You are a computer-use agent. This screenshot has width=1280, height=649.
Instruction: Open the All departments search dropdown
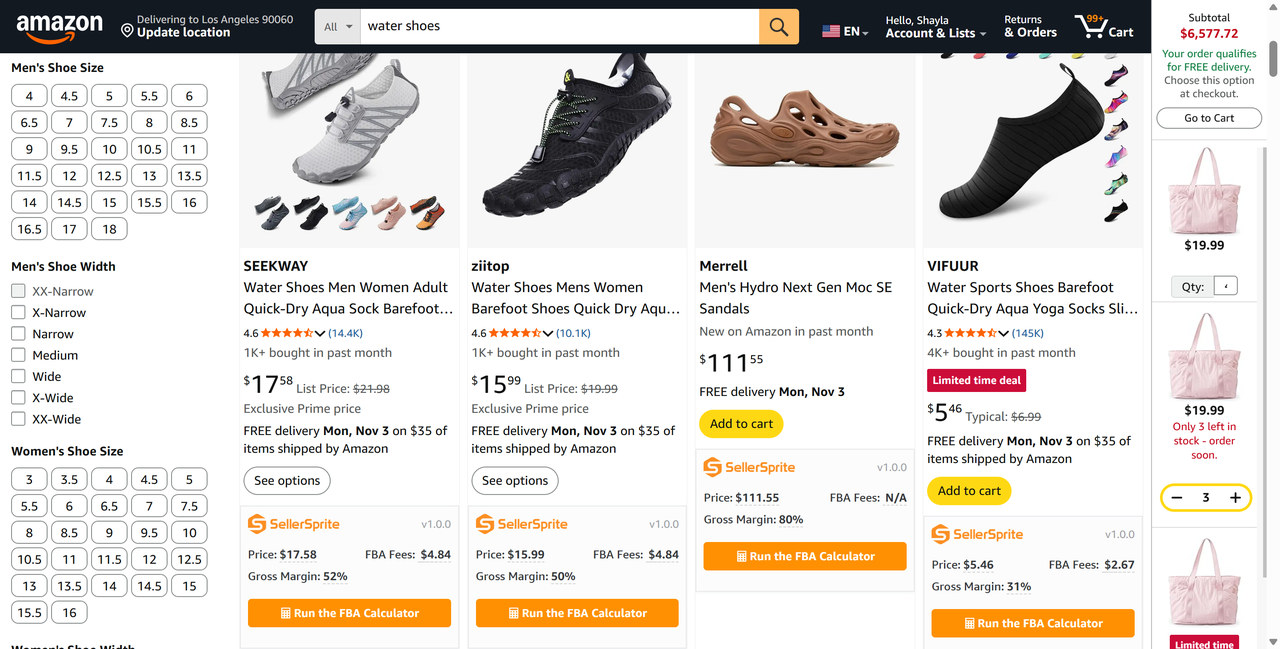pos(338,27)
